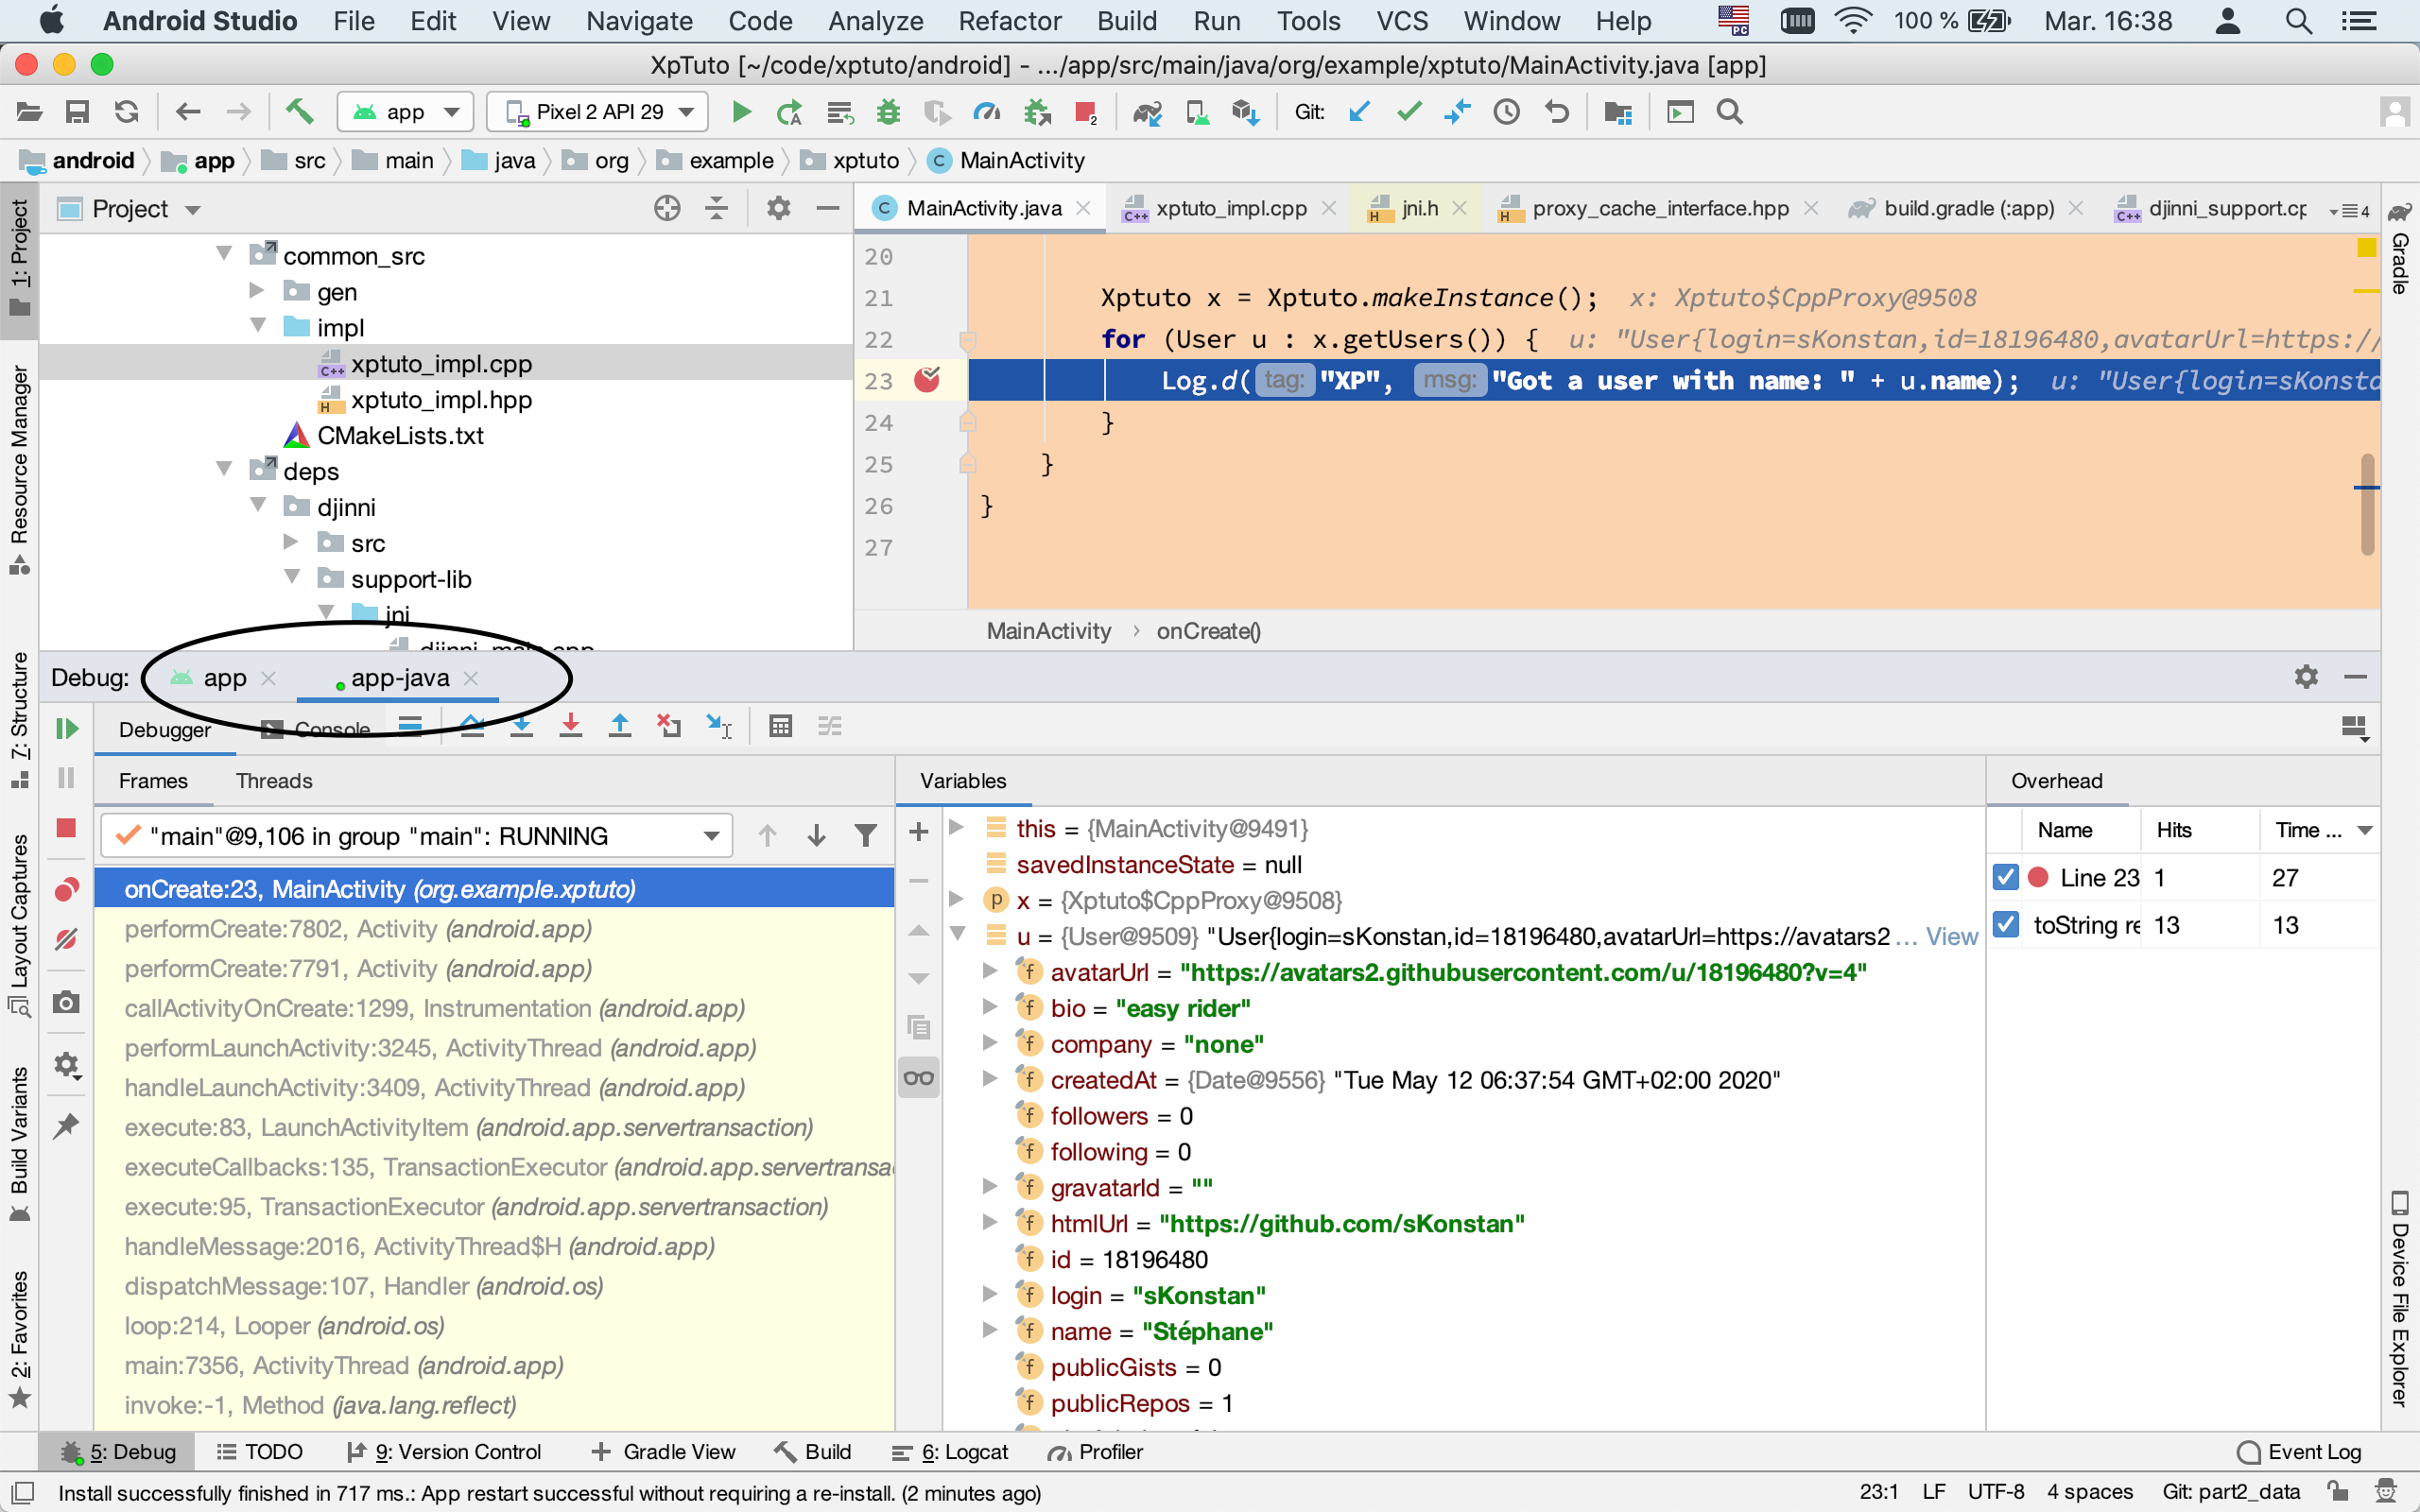The image size is (2420, 1512).
Task: Expand the gen folder in Project tree
Action: click(257, 291)
